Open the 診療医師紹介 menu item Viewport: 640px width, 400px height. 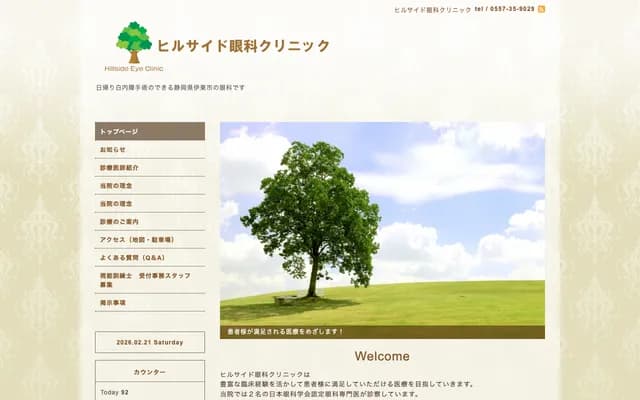[150, 167]
